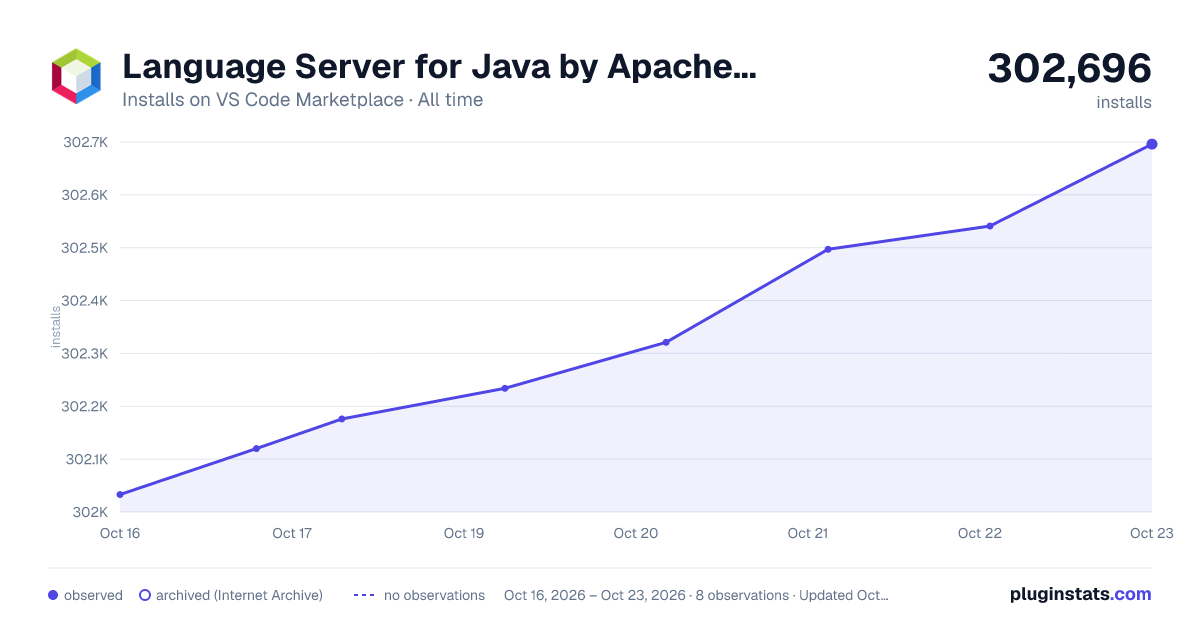Click the Oct 22 x-axis label
This screenshot has height=630, width=1200.
980,533
